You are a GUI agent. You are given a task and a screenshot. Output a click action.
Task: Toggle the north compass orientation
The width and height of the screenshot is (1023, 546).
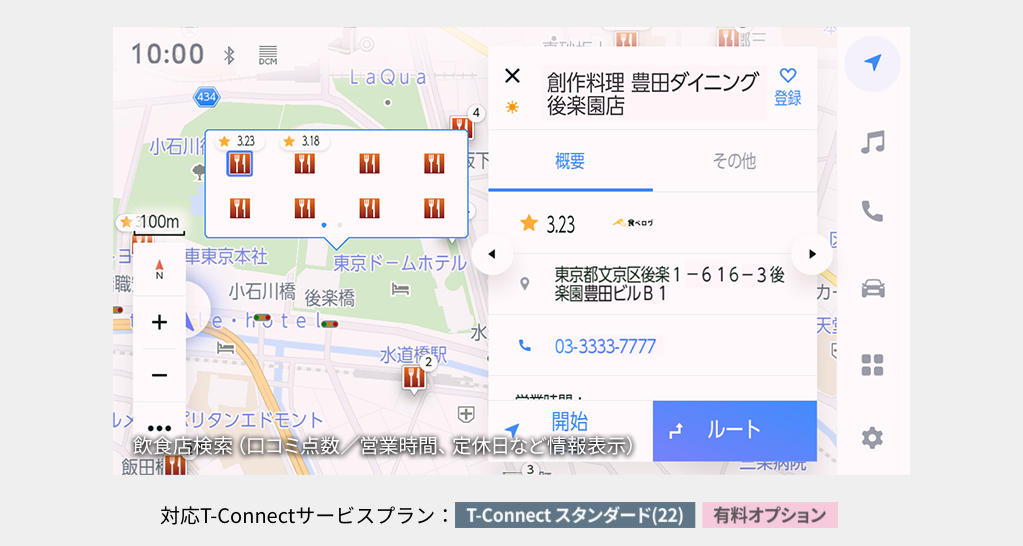coord(159,269)
